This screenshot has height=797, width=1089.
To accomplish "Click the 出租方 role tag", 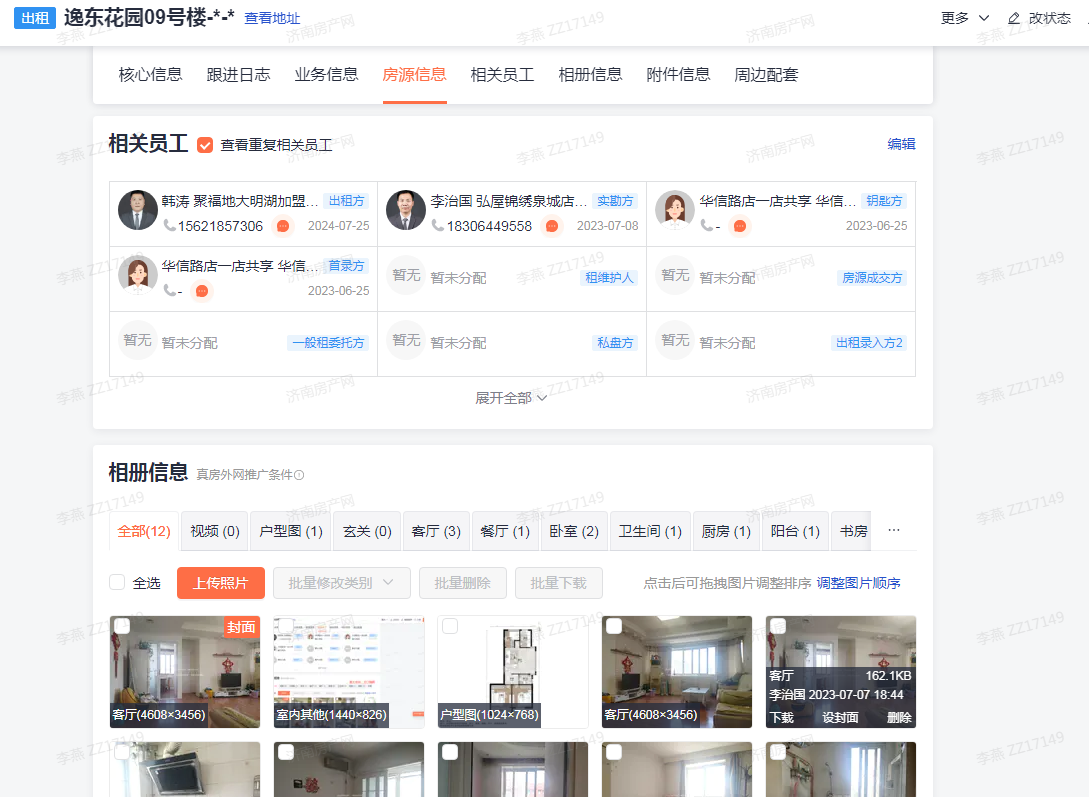I will [347, 201].
